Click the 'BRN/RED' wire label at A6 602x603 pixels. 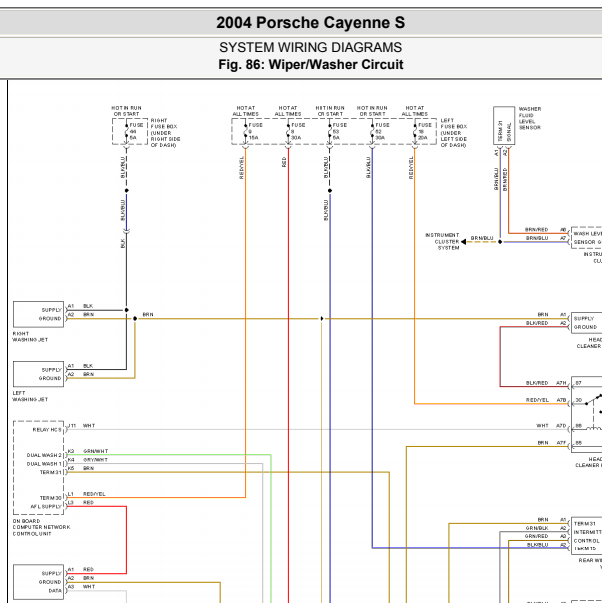click(536, 230)
